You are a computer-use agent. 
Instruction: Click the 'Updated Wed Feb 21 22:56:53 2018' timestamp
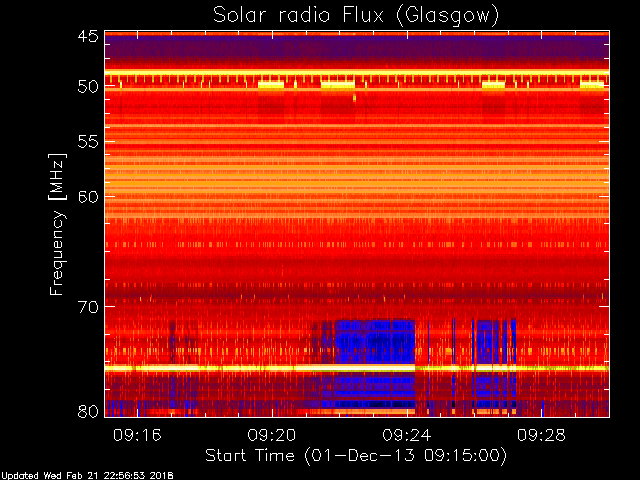pyautogui.click(x=87, y=476)
